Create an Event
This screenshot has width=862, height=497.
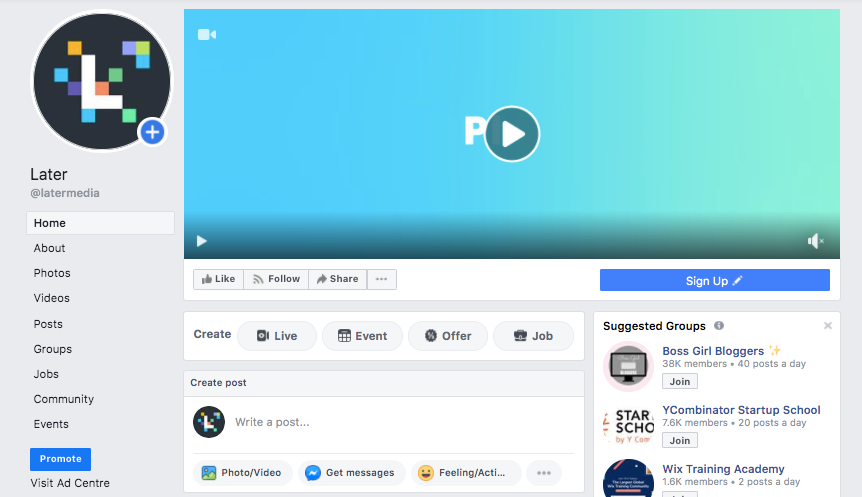(x=362, y=336)
